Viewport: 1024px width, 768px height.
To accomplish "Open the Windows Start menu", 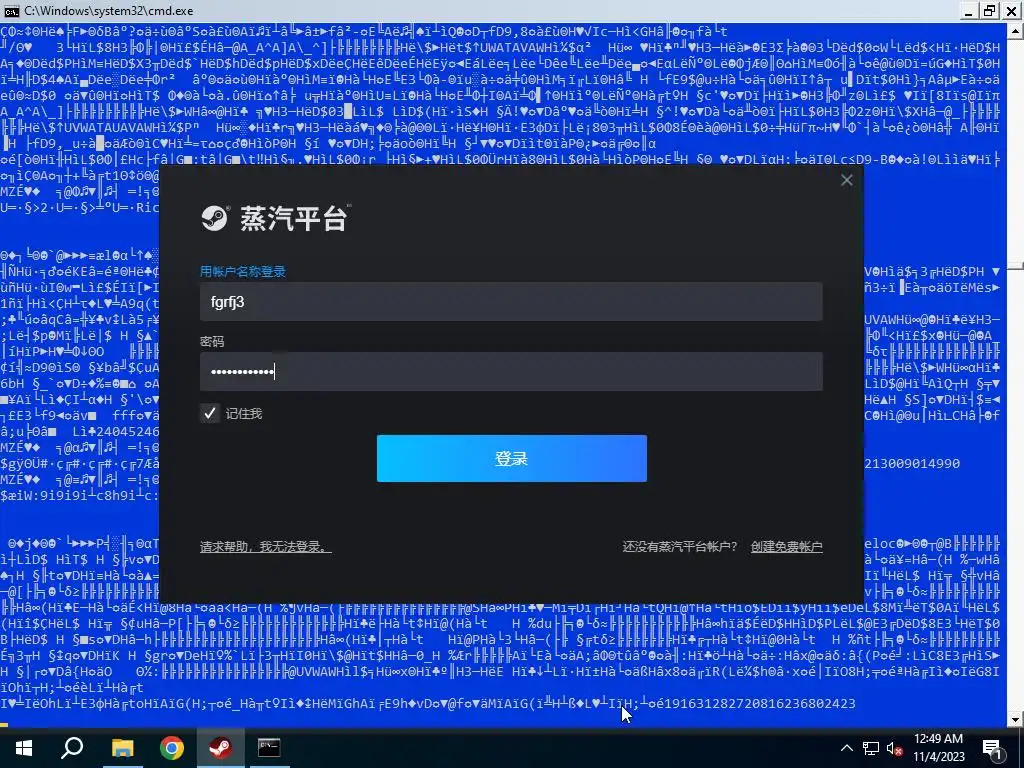I will pyautogui.click(x=24, y=748).
